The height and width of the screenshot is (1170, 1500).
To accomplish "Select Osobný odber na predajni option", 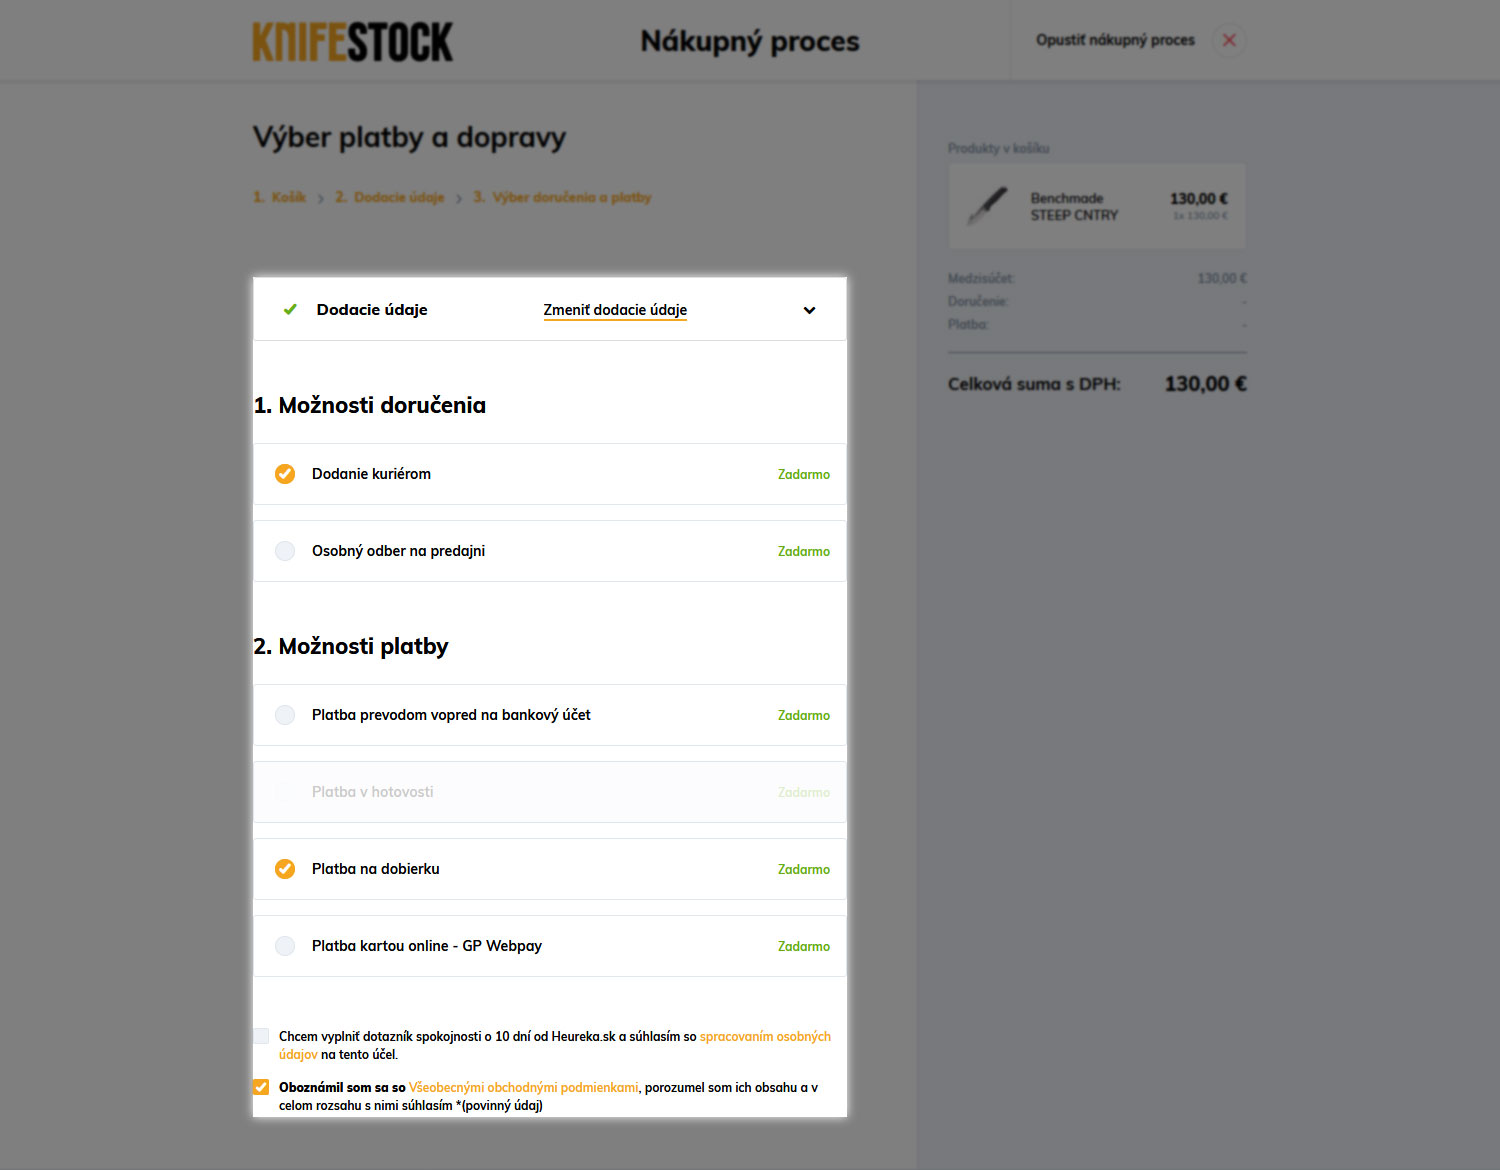I will point(285,551).
